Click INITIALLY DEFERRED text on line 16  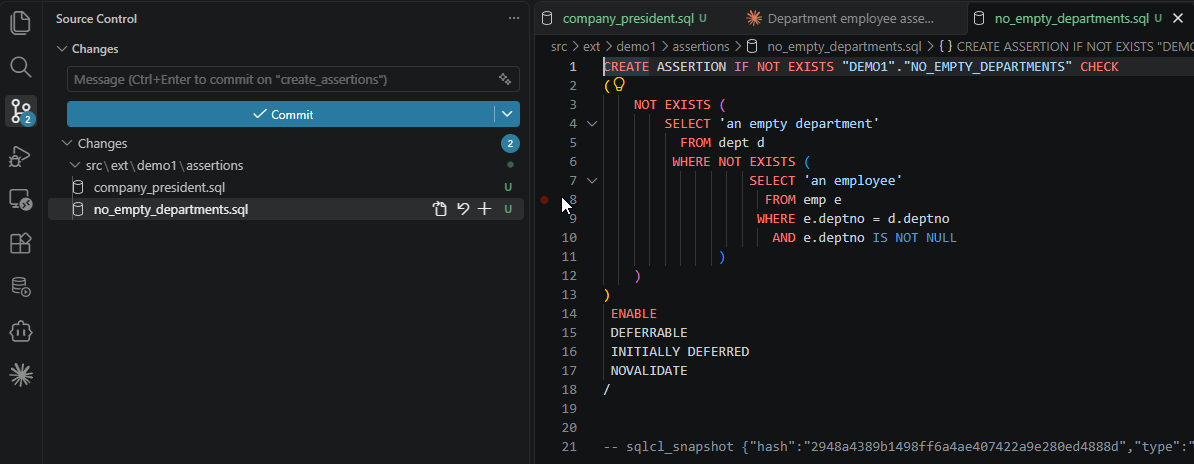[680, 352]
